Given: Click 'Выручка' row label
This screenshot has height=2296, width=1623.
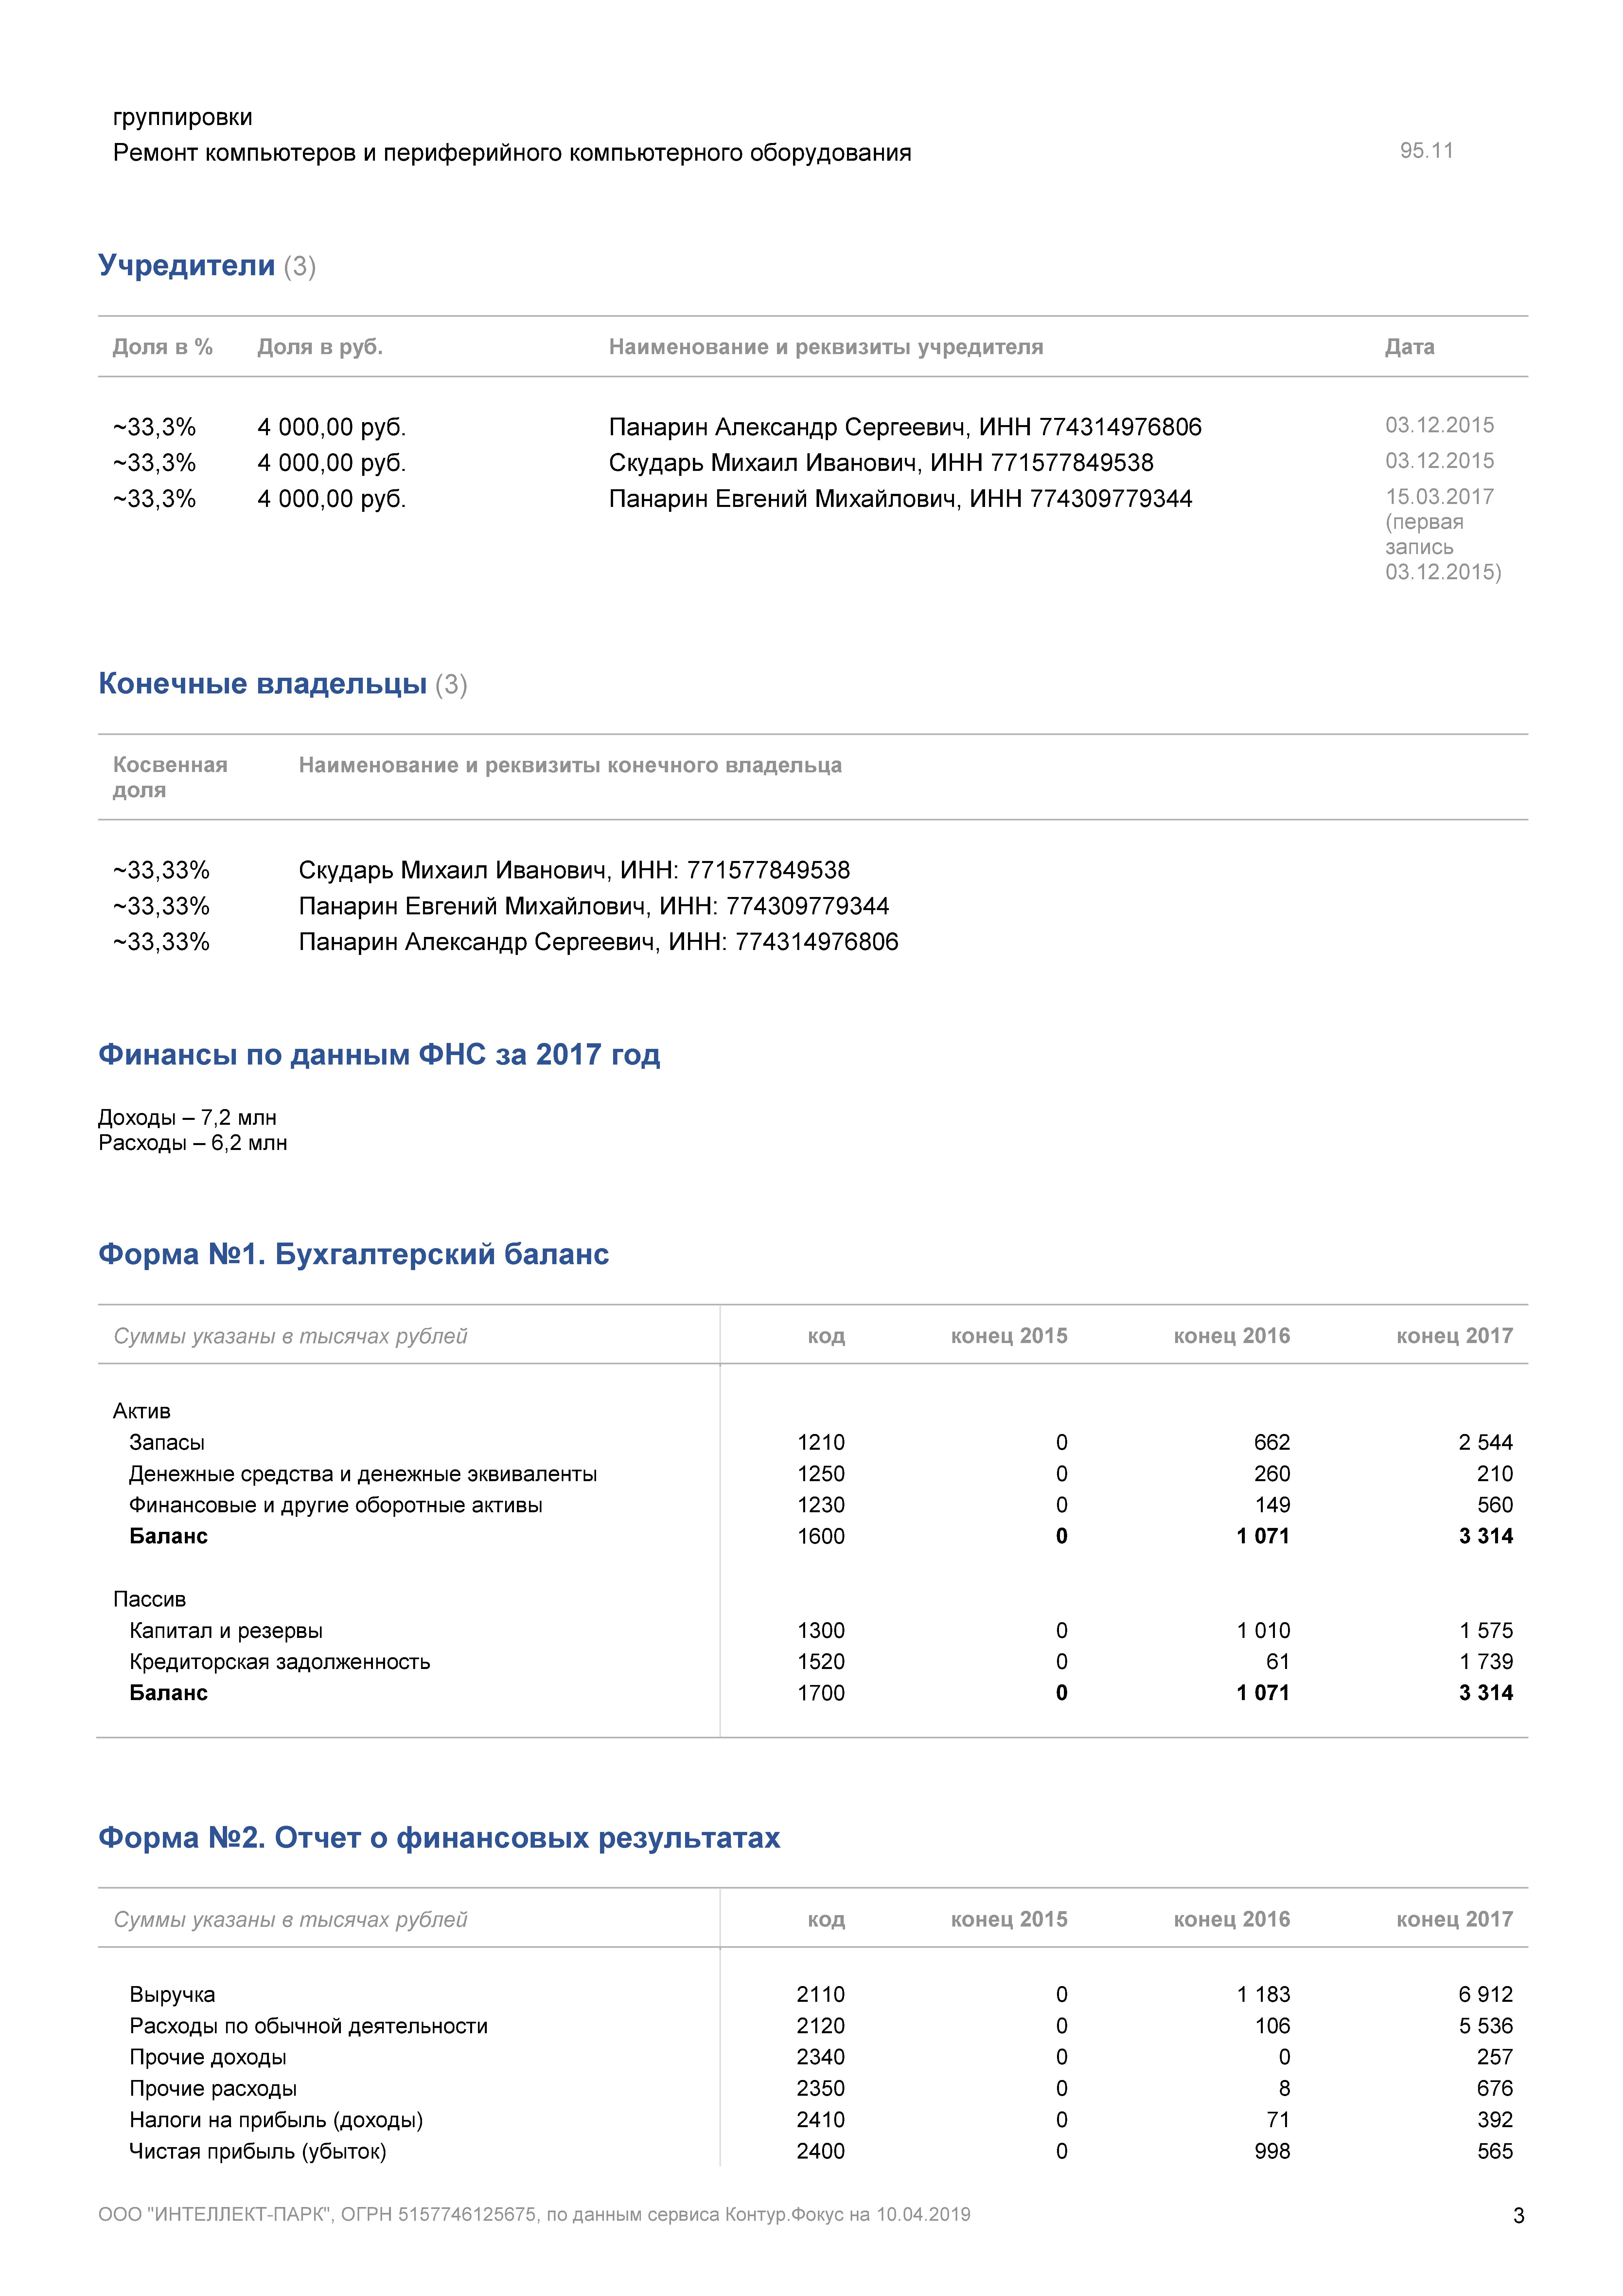Looking at the screenshot, I should click(x=172, y=1995).
